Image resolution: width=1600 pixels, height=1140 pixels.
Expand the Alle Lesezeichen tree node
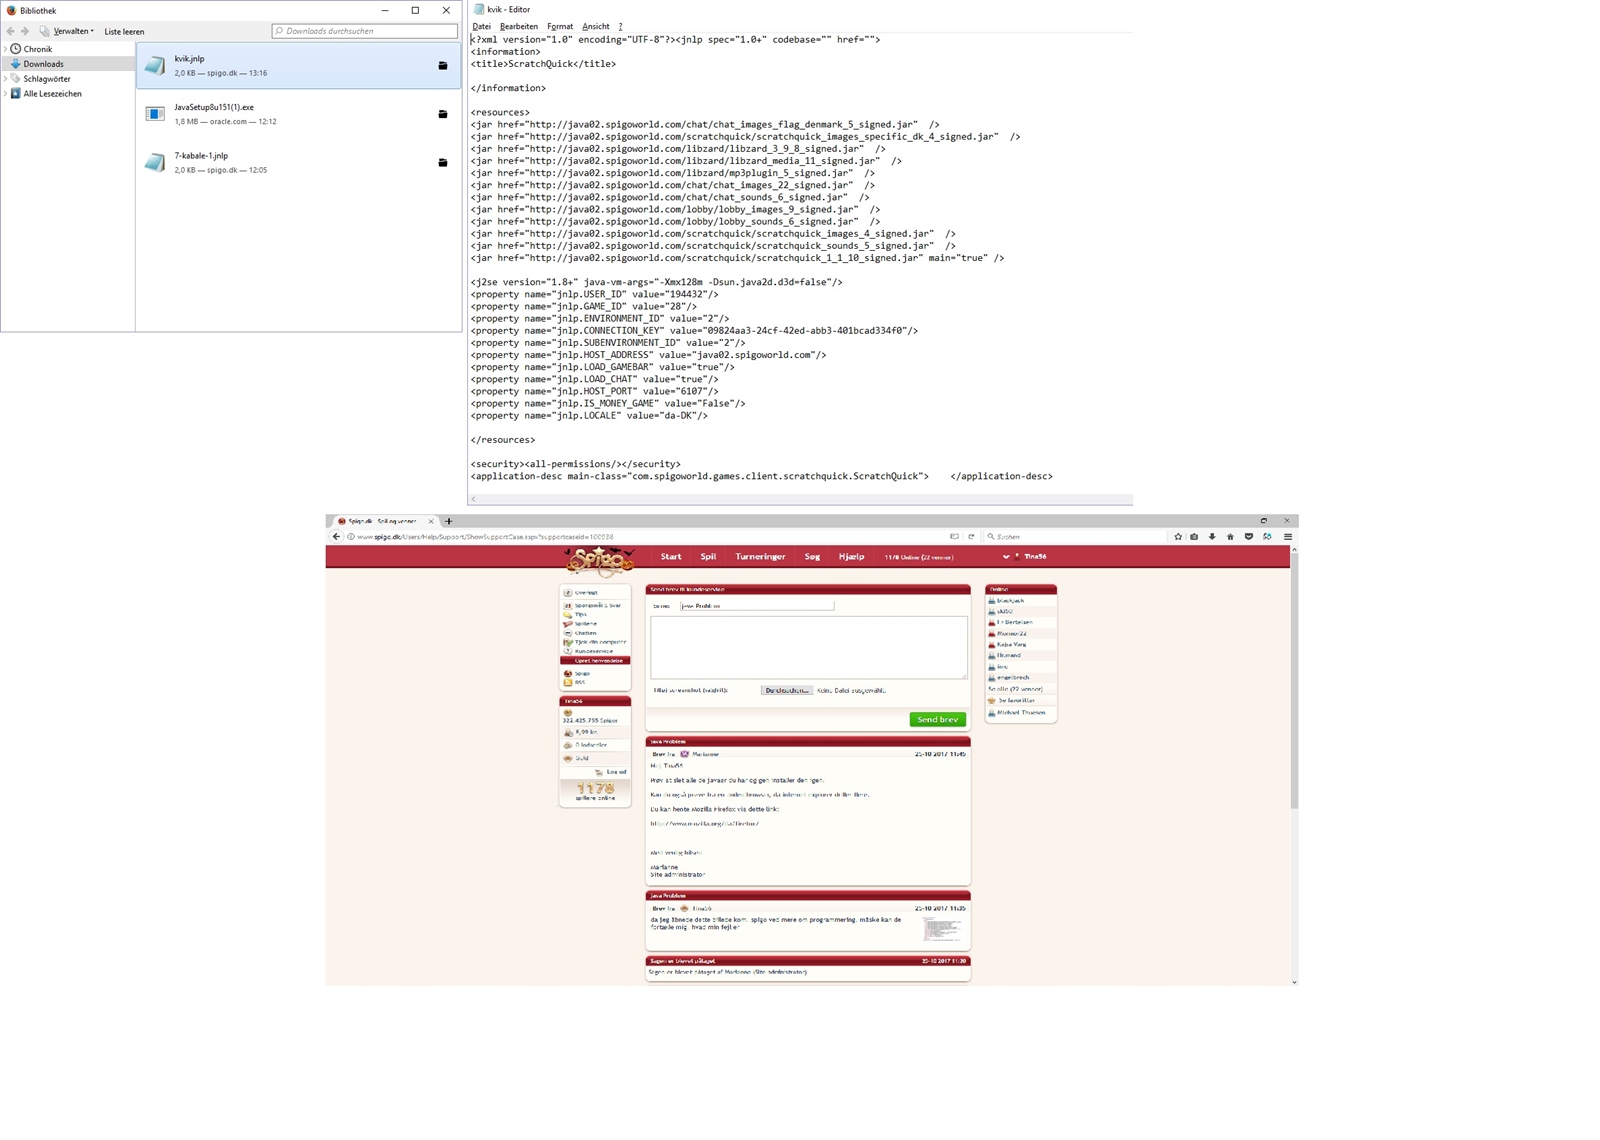pyautogui.click(x=6, y=94)
